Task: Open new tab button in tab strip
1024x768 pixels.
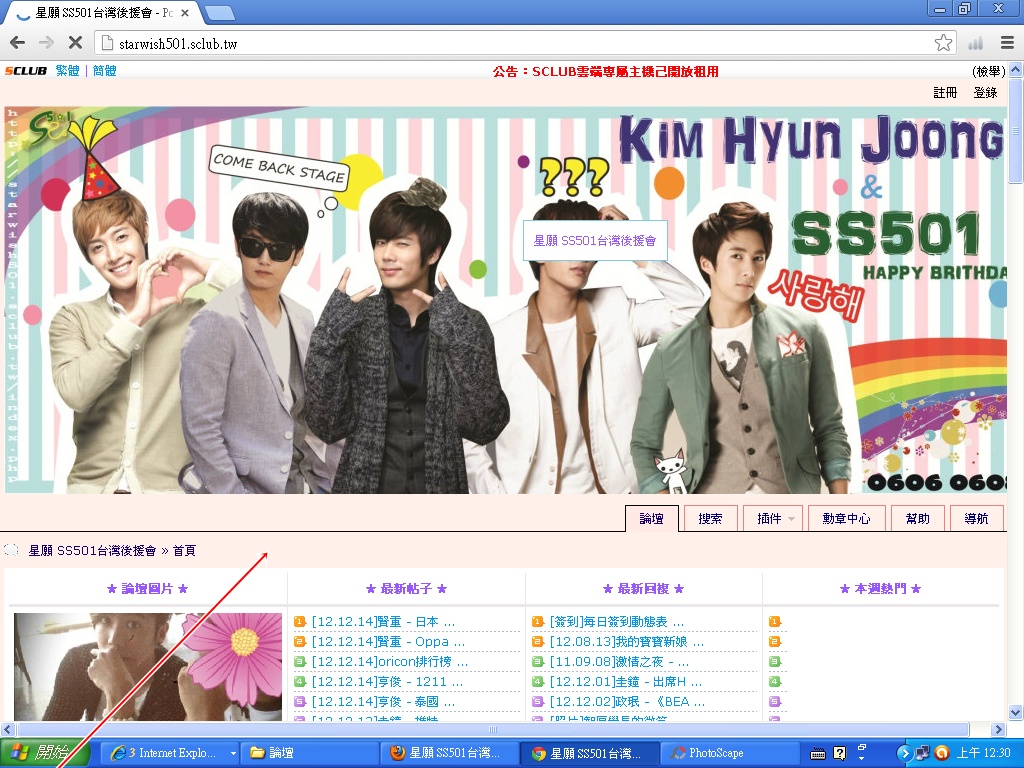Action: pos(220,12)
